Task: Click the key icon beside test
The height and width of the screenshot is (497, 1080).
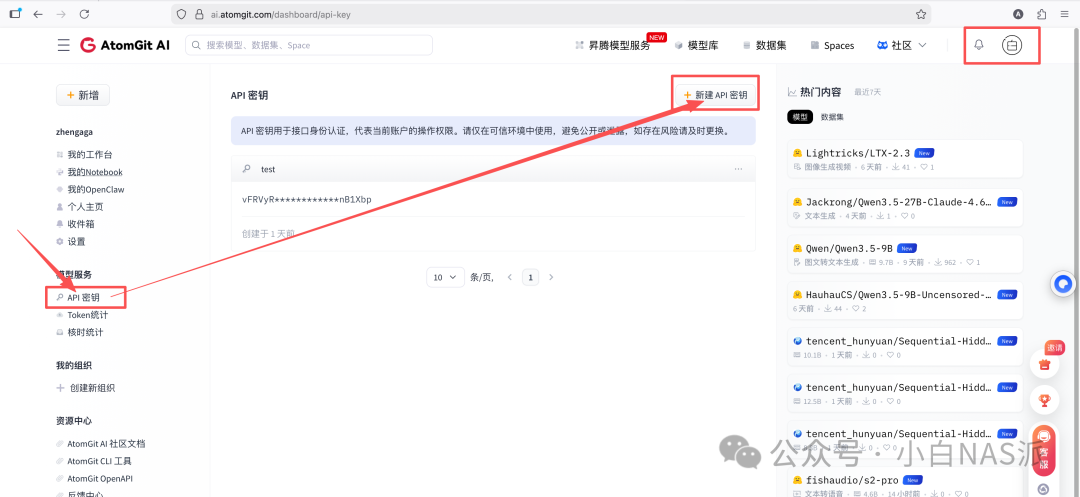Action: point(246,169)
